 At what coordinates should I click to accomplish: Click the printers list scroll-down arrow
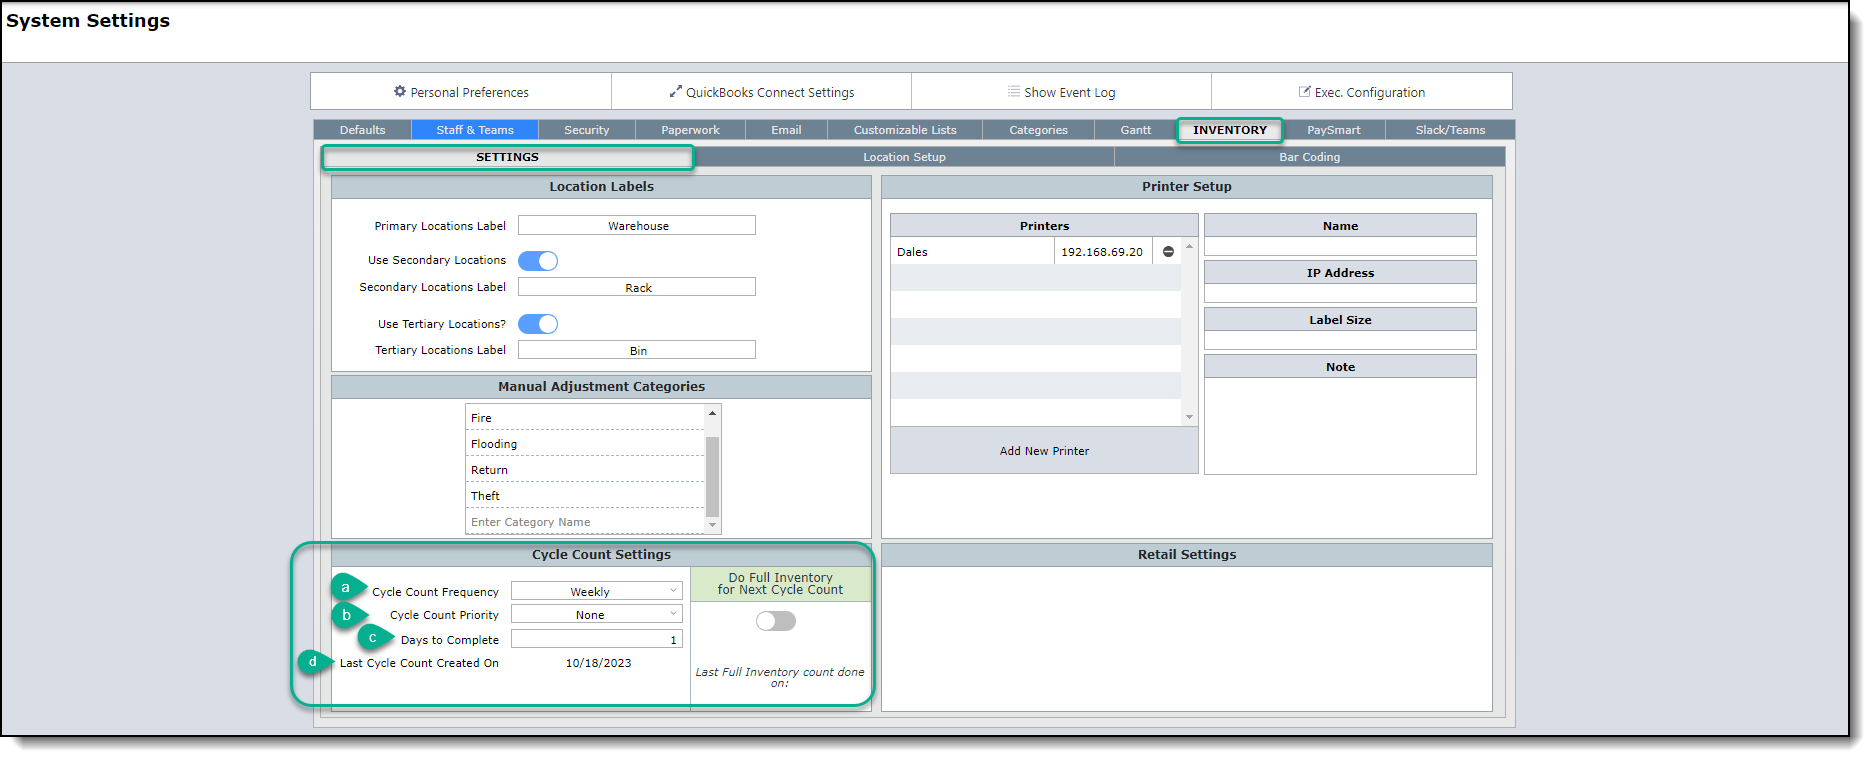(1189, 417)
